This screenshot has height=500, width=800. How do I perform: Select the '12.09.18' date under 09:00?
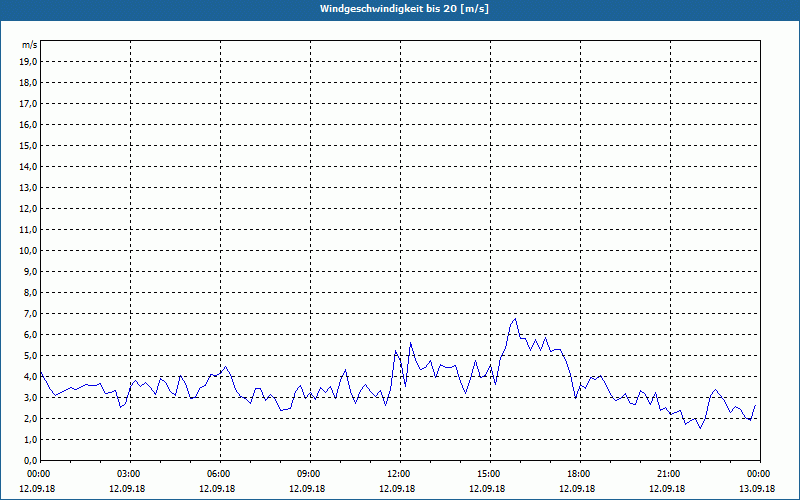pos(307,488)
